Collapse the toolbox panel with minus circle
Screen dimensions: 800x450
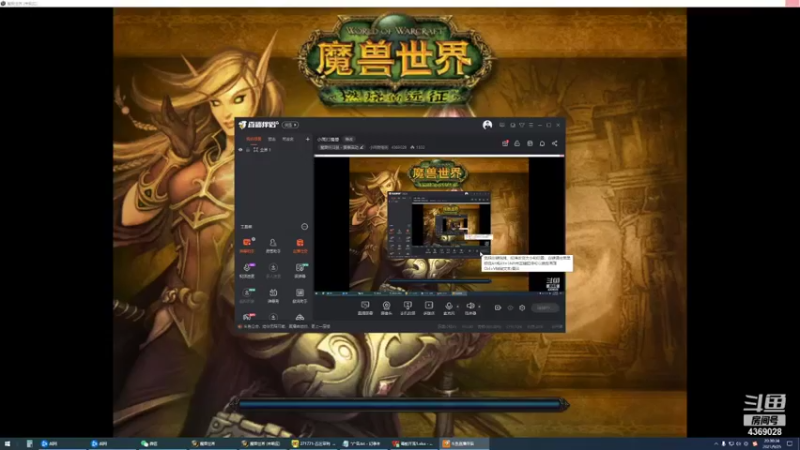coord(305,227)
